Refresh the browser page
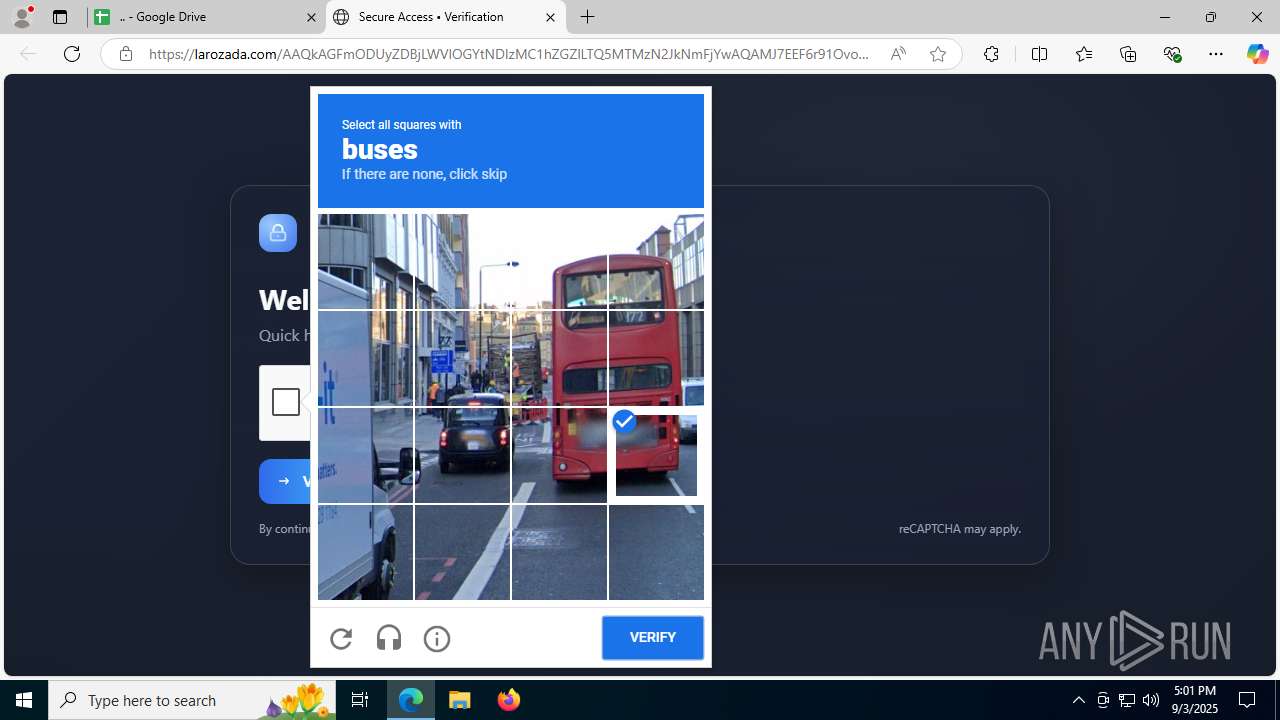1280x720 pixels. (72, 54)
